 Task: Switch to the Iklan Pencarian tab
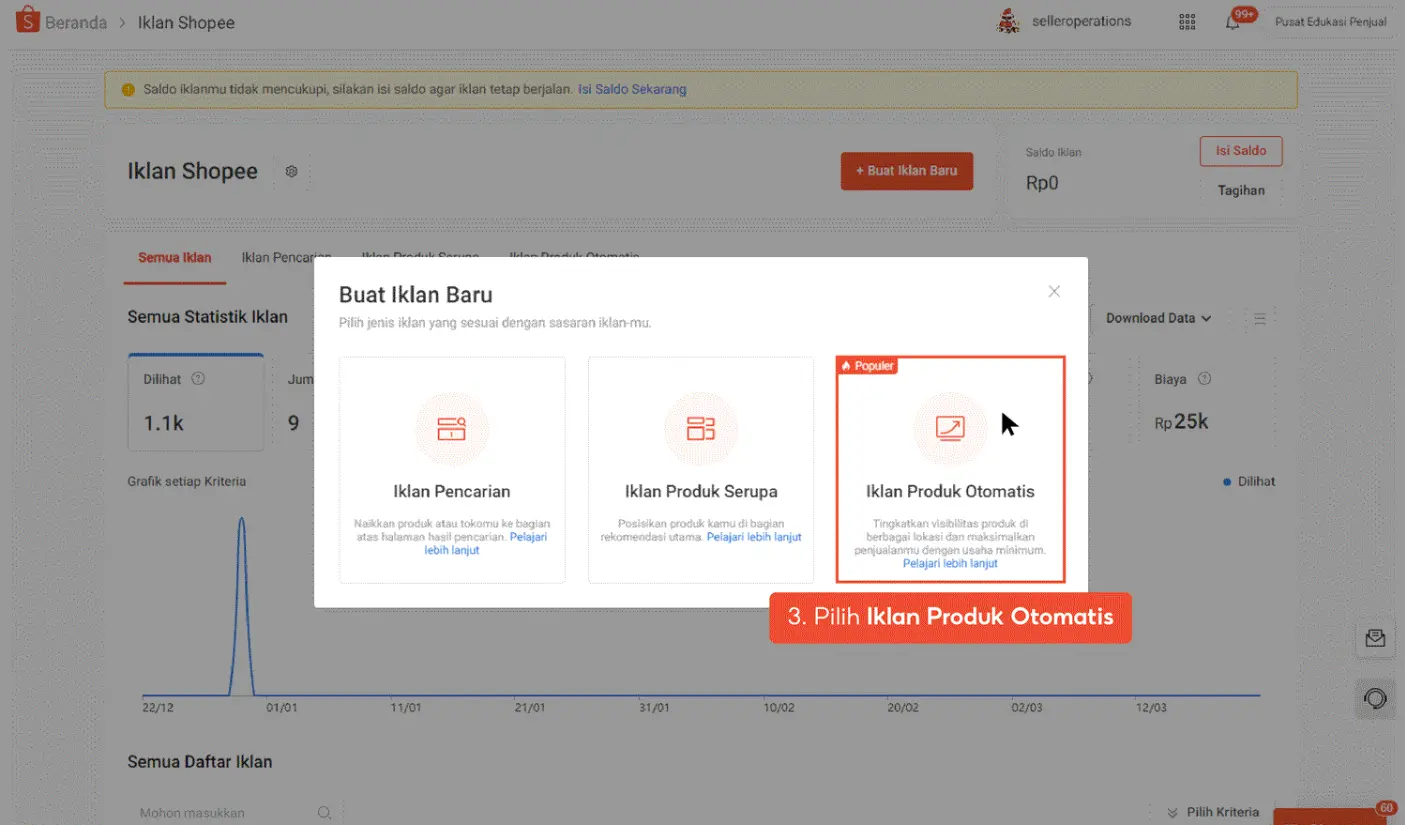point(284,256)
